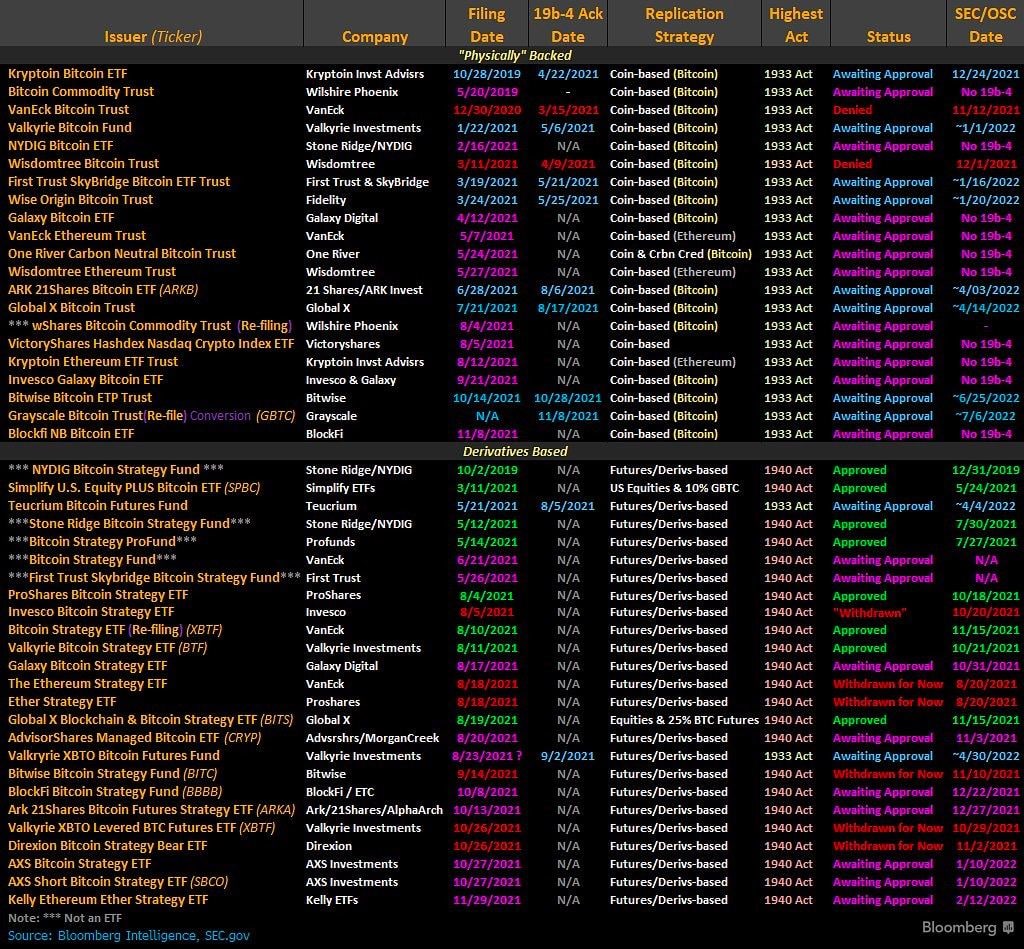This screenshot has width=1024, height=949.
Task: Select Bitcoin Commodity Trust issuer name
Action: 81,91
